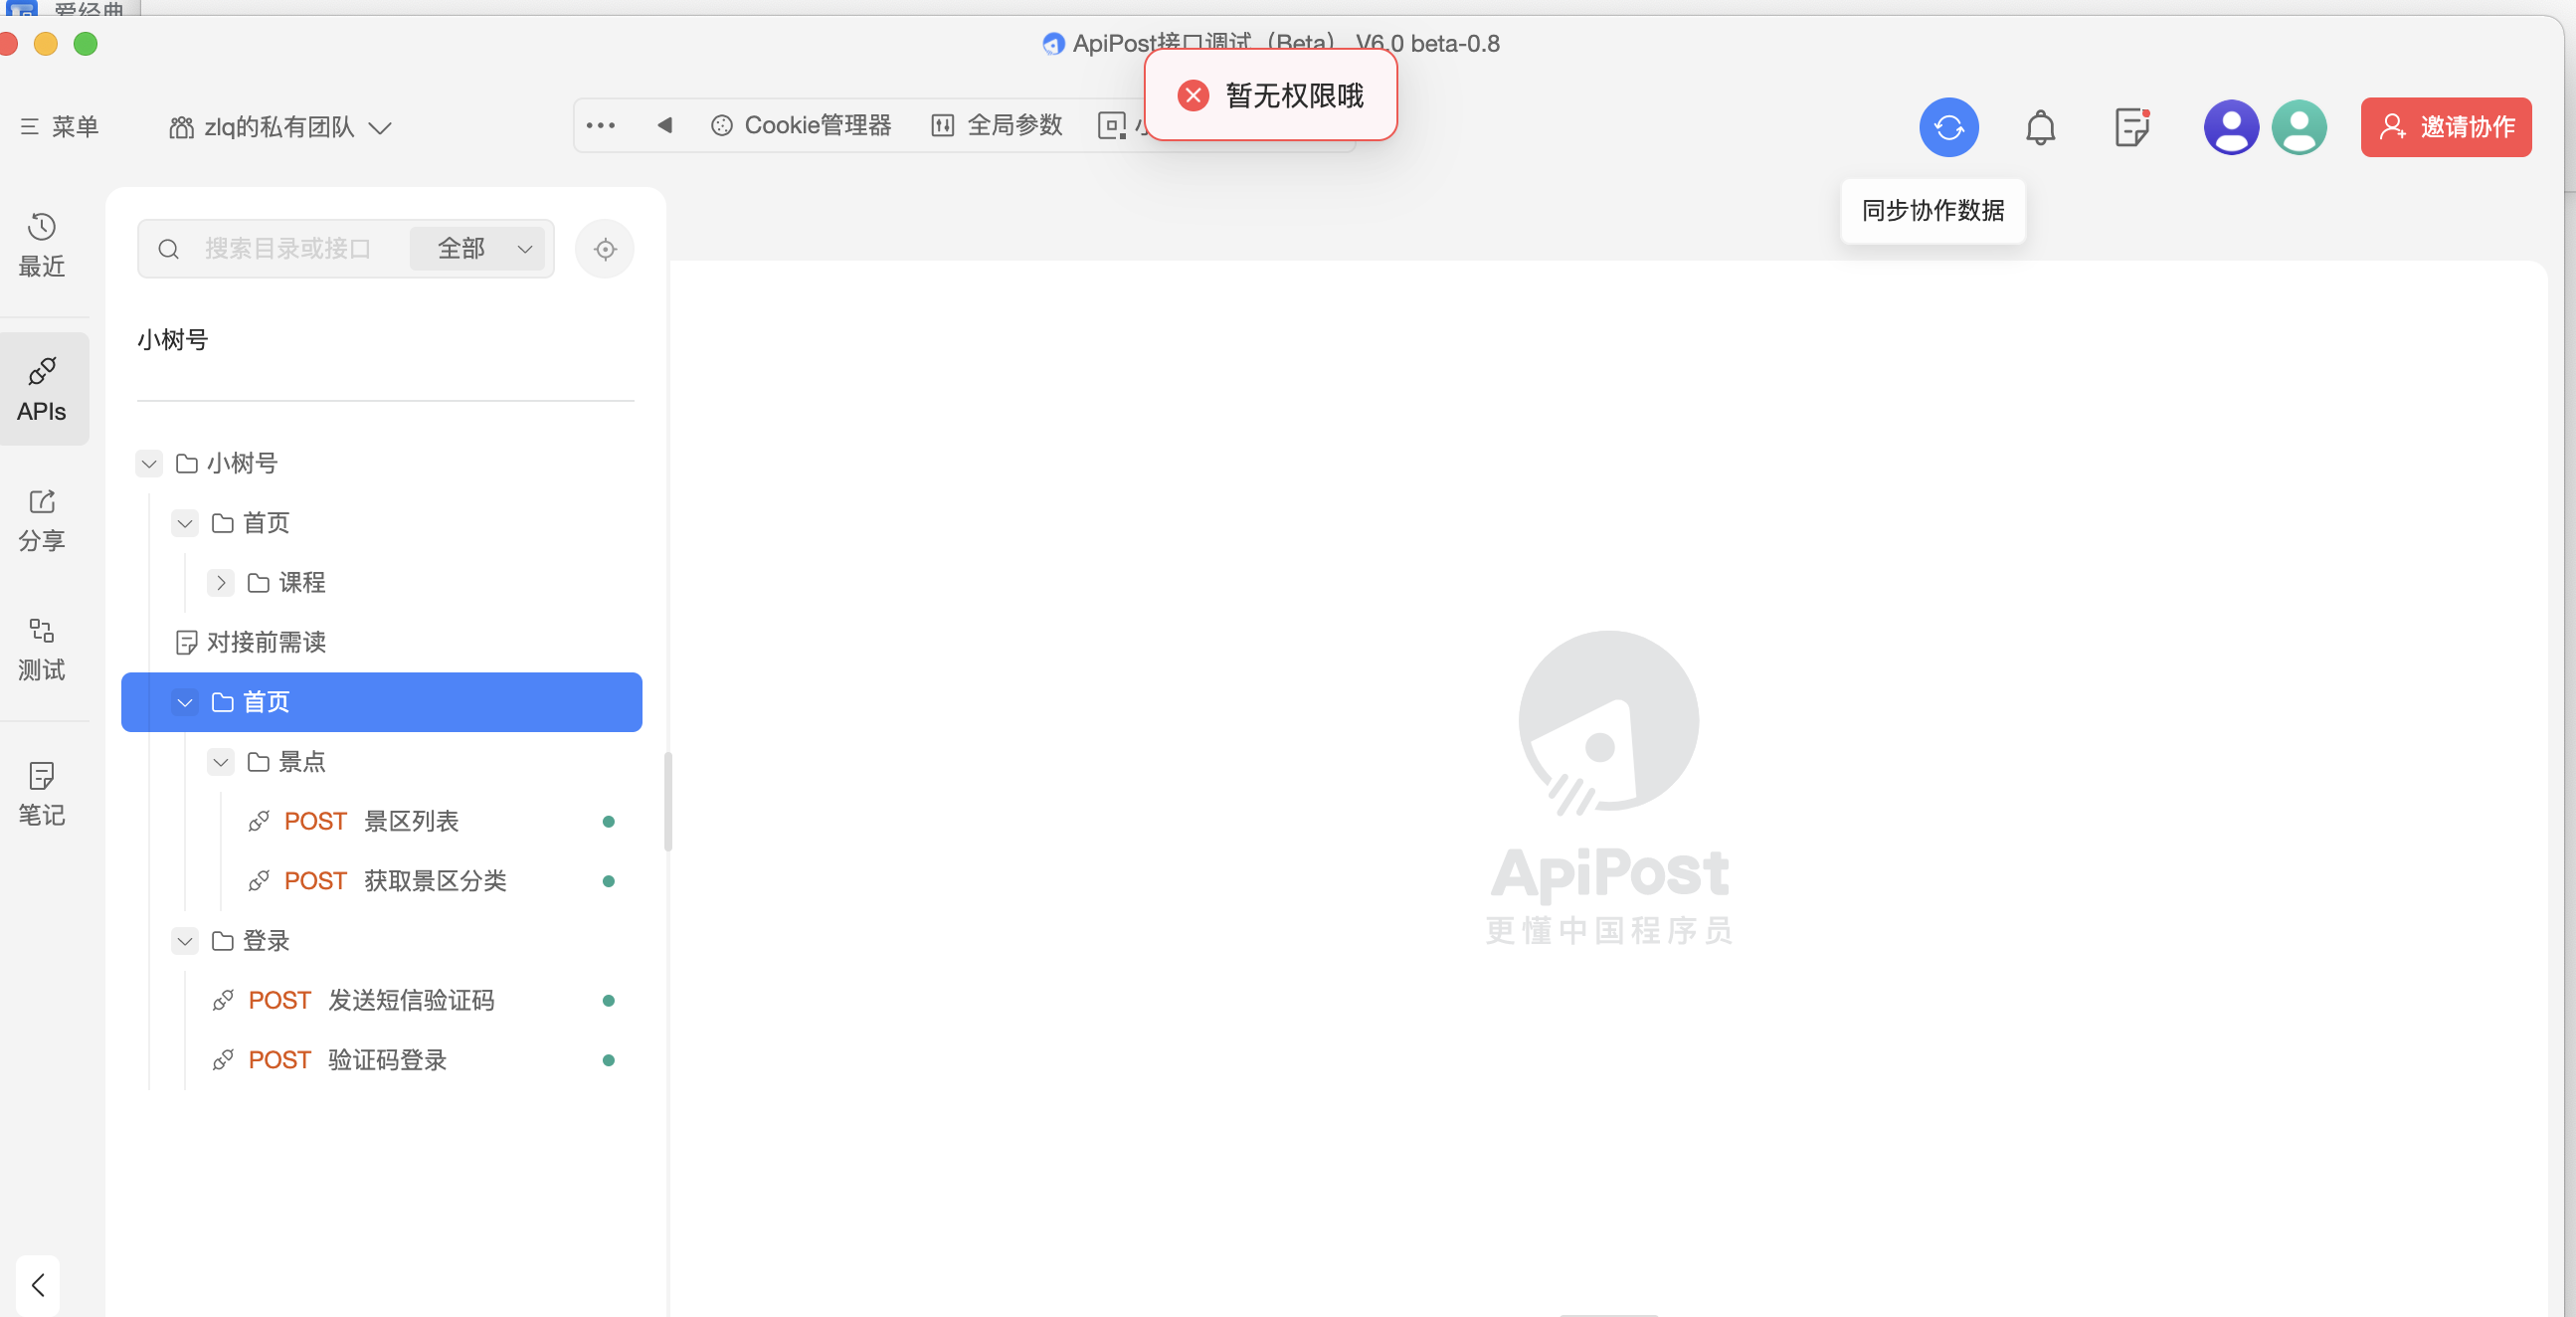Viewport: 2576px width, 1317px height.
Task: Open 全局参数 settings
Action: click(x=997, y=125)
